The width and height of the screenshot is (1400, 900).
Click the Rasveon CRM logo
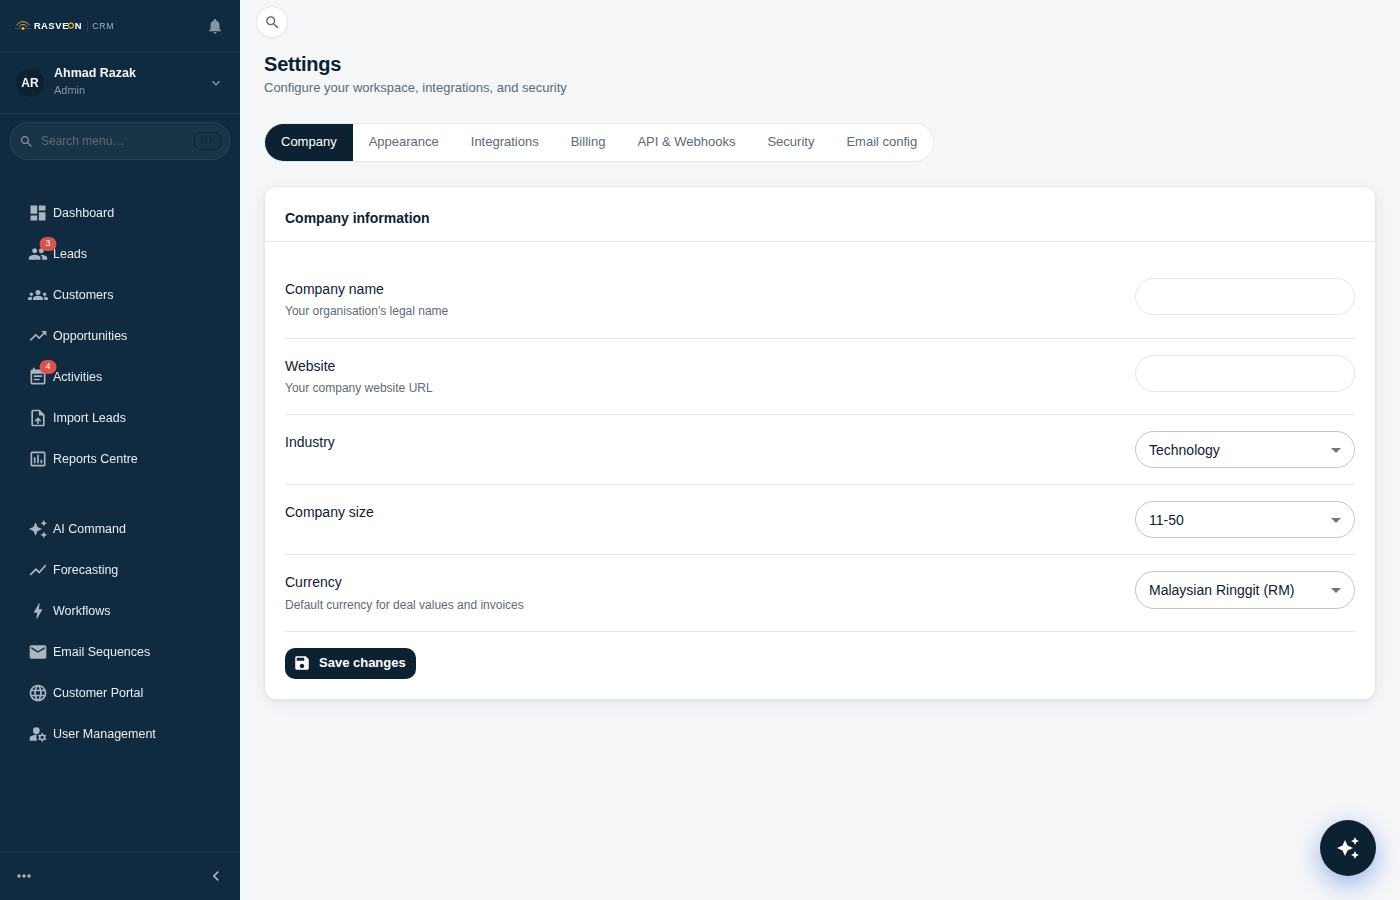(x=65, y=26)
